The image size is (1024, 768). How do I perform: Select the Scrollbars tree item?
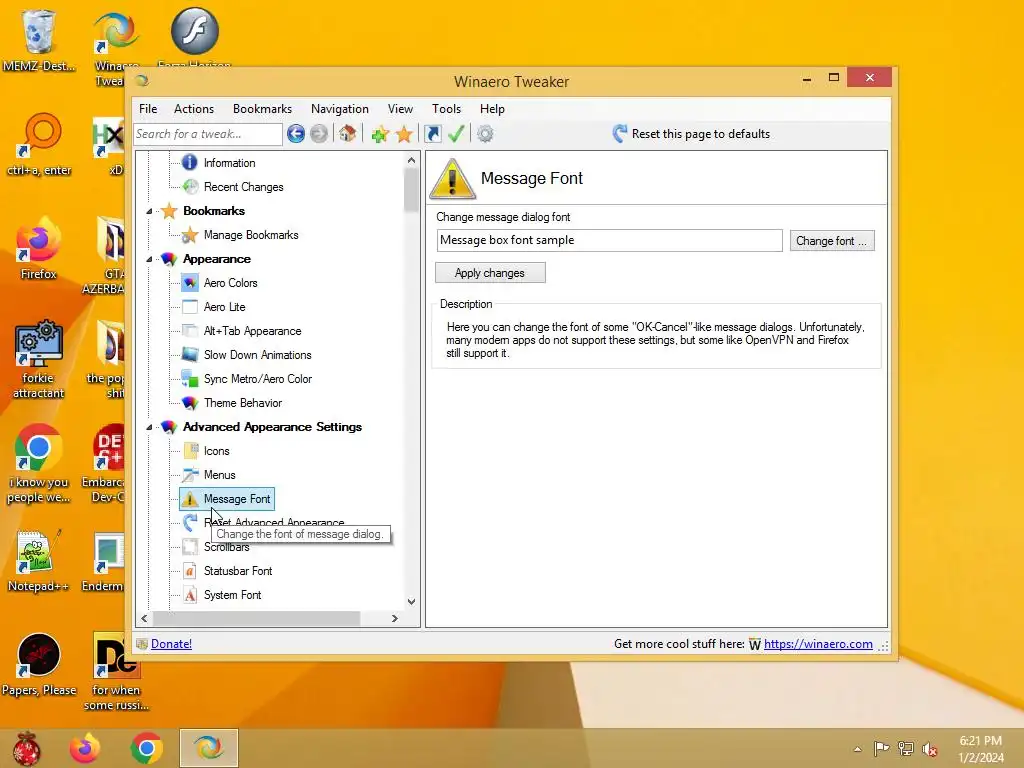(x=227, y=547)
